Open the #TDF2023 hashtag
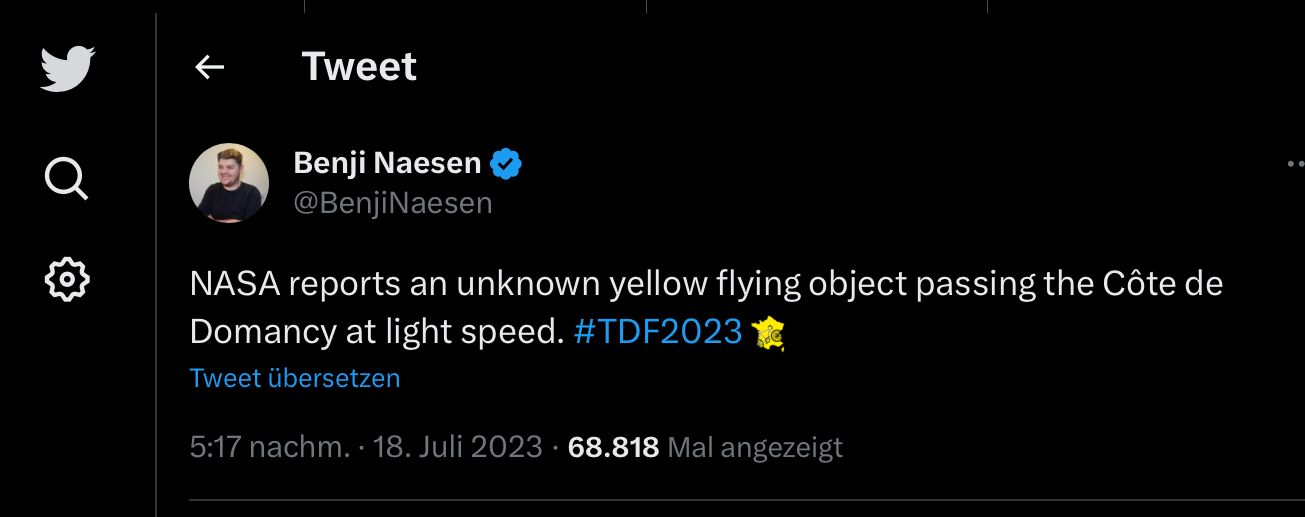The width and height of the screenshot is (1305, 517). pos(658,332)
